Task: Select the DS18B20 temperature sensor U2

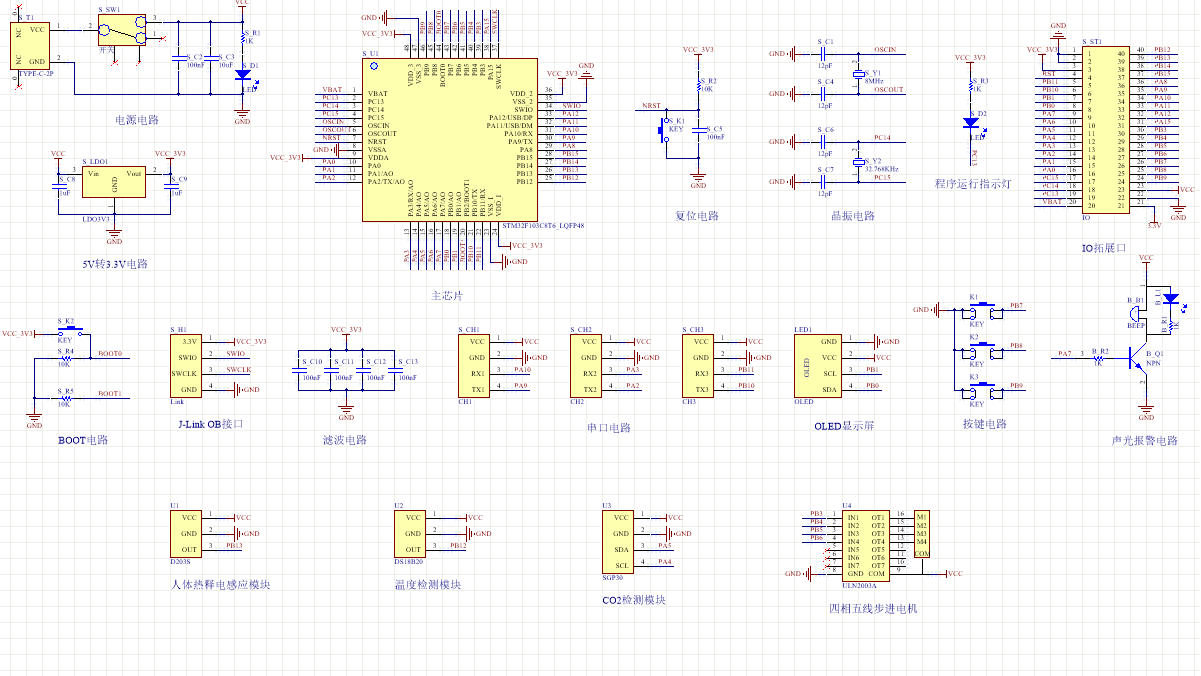Action: (x=409, y=533)
